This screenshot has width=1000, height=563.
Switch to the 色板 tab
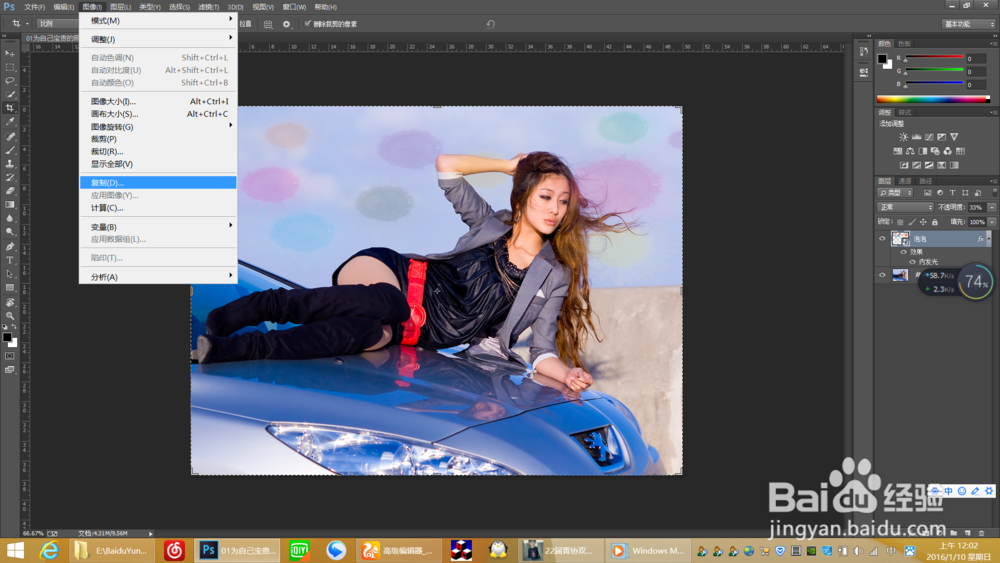click(x=904, y=43)
